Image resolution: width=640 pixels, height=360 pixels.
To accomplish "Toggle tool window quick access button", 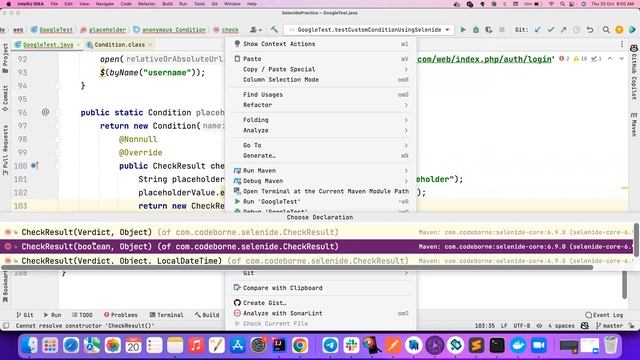I will tap(6, 326).
